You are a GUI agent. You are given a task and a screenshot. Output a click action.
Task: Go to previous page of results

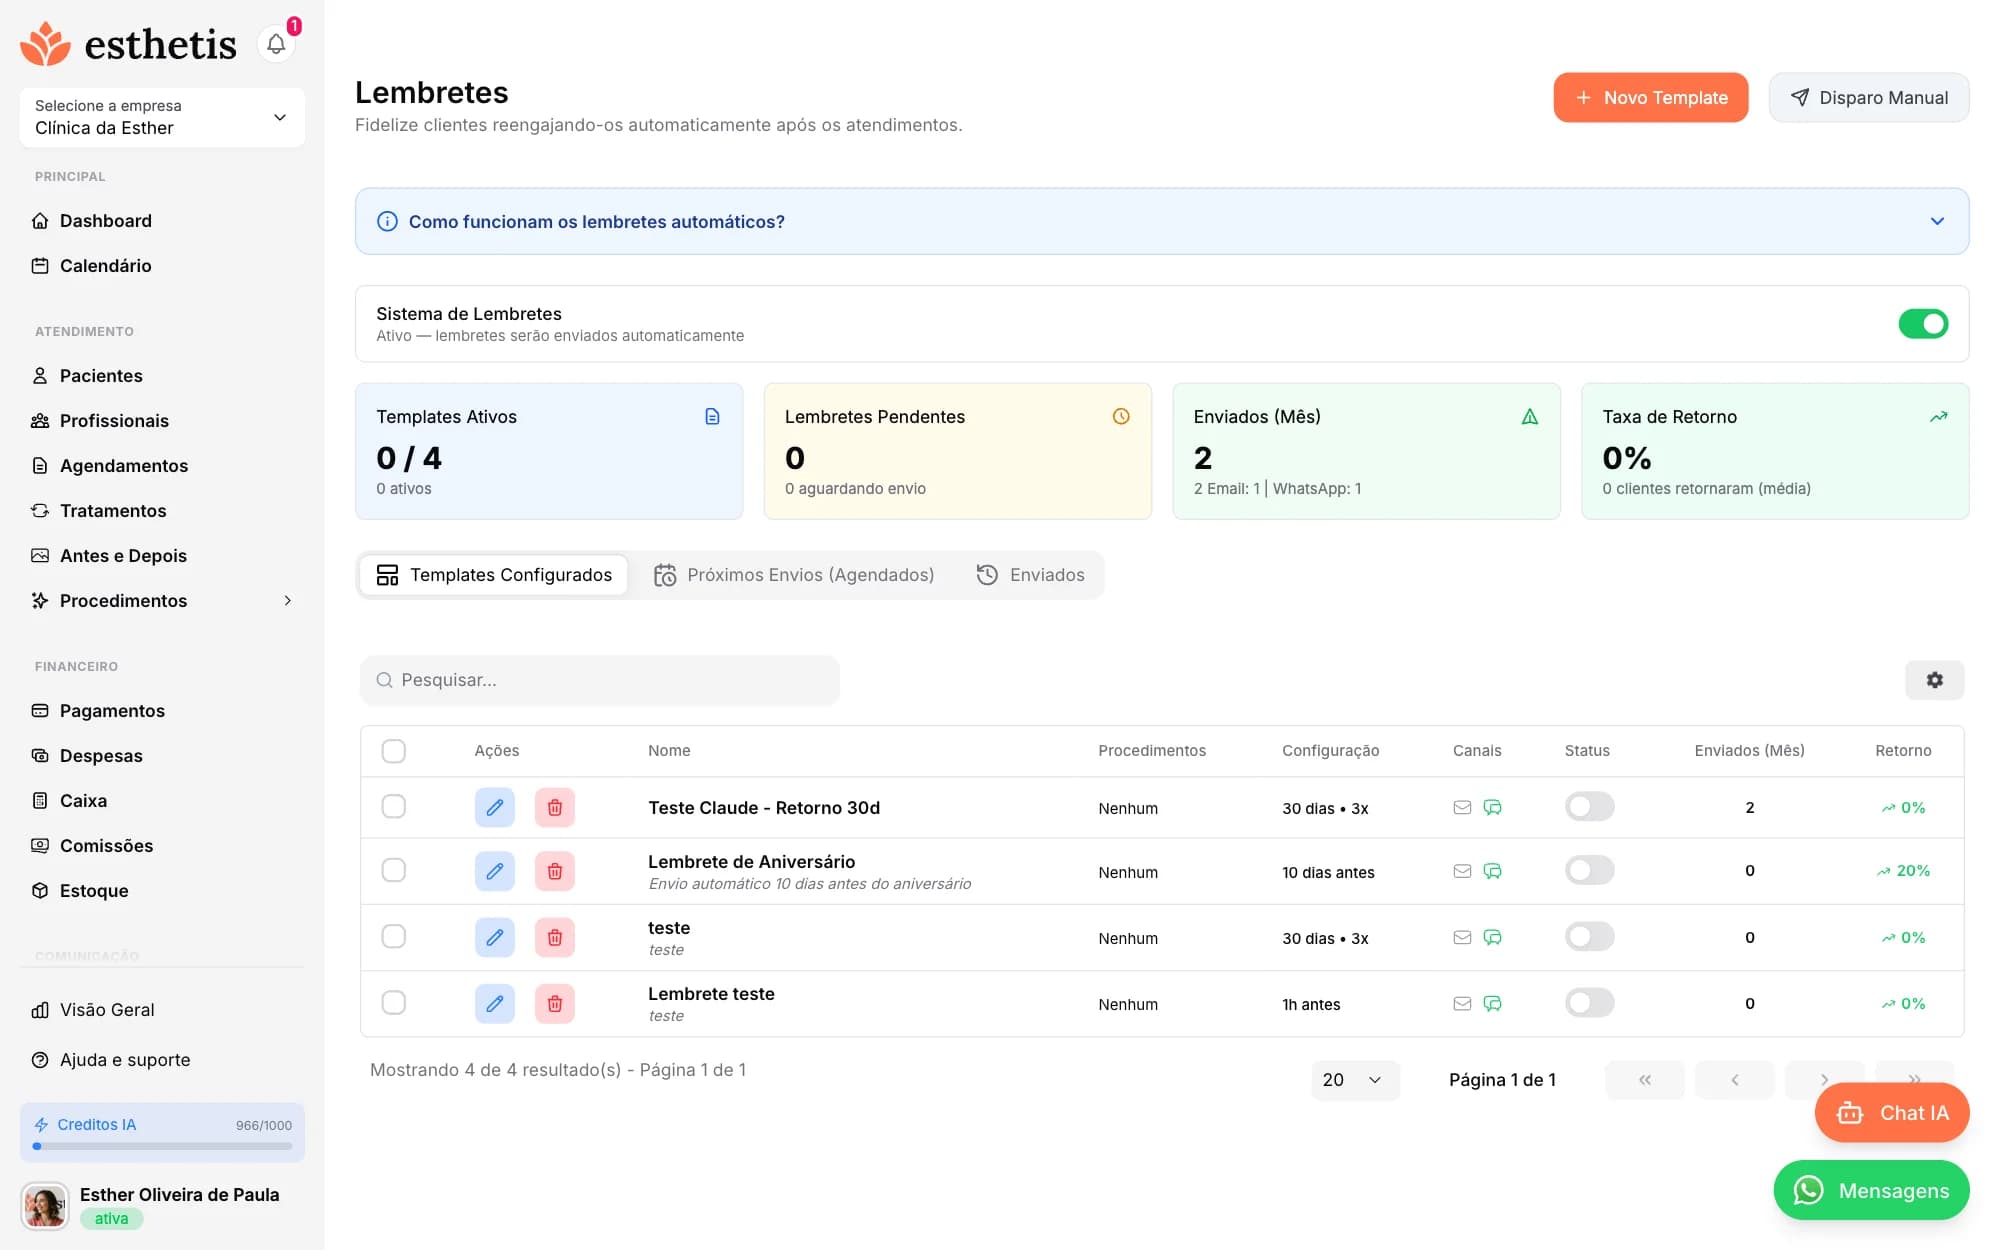pos(1734,1080)
